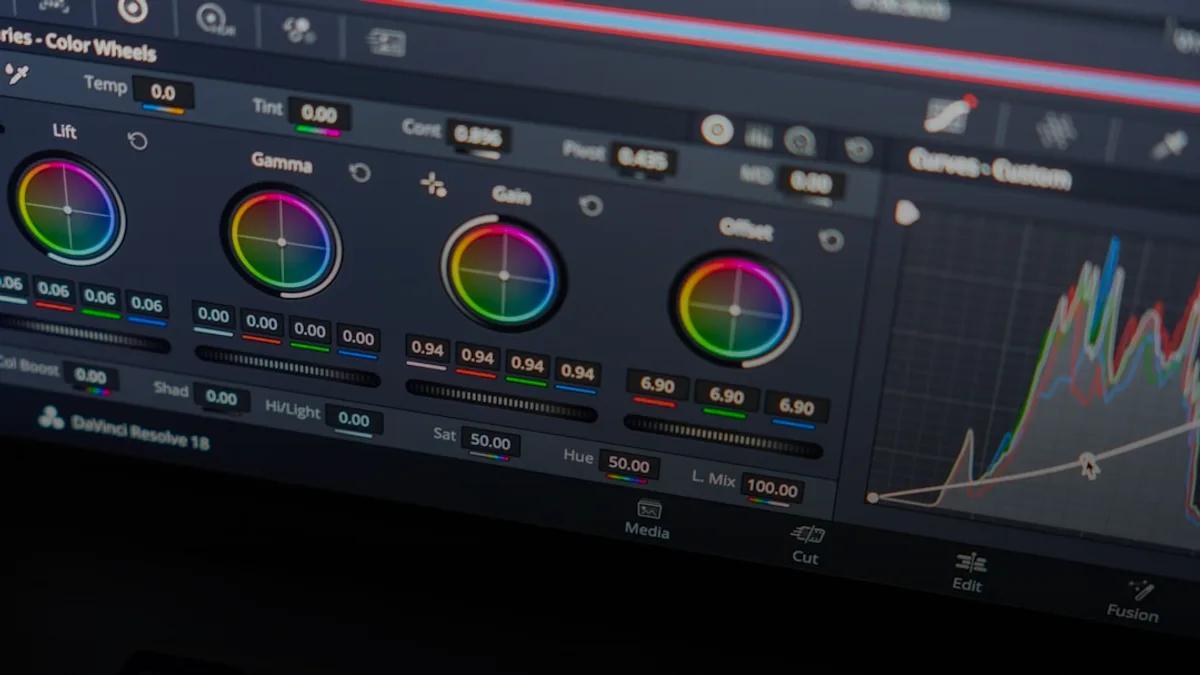Go to the Cut page
The image size is (1200, 675).
[x=806, y=544]
